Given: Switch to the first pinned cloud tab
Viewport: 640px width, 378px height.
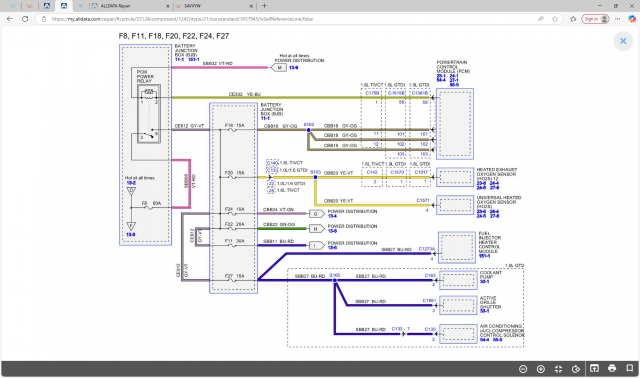Looking at the screenshot, I should click(x=13, y=6).
